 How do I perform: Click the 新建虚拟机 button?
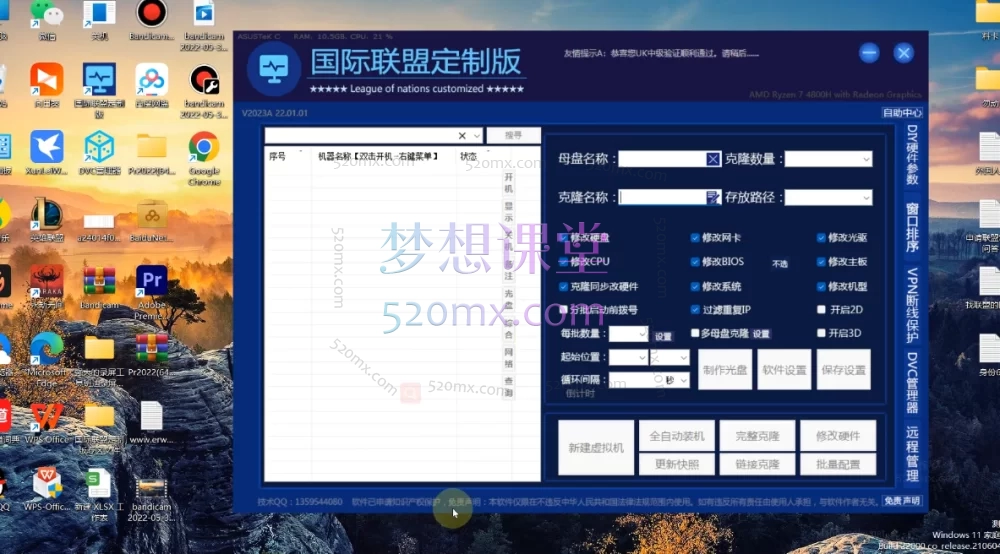(596, 447)
